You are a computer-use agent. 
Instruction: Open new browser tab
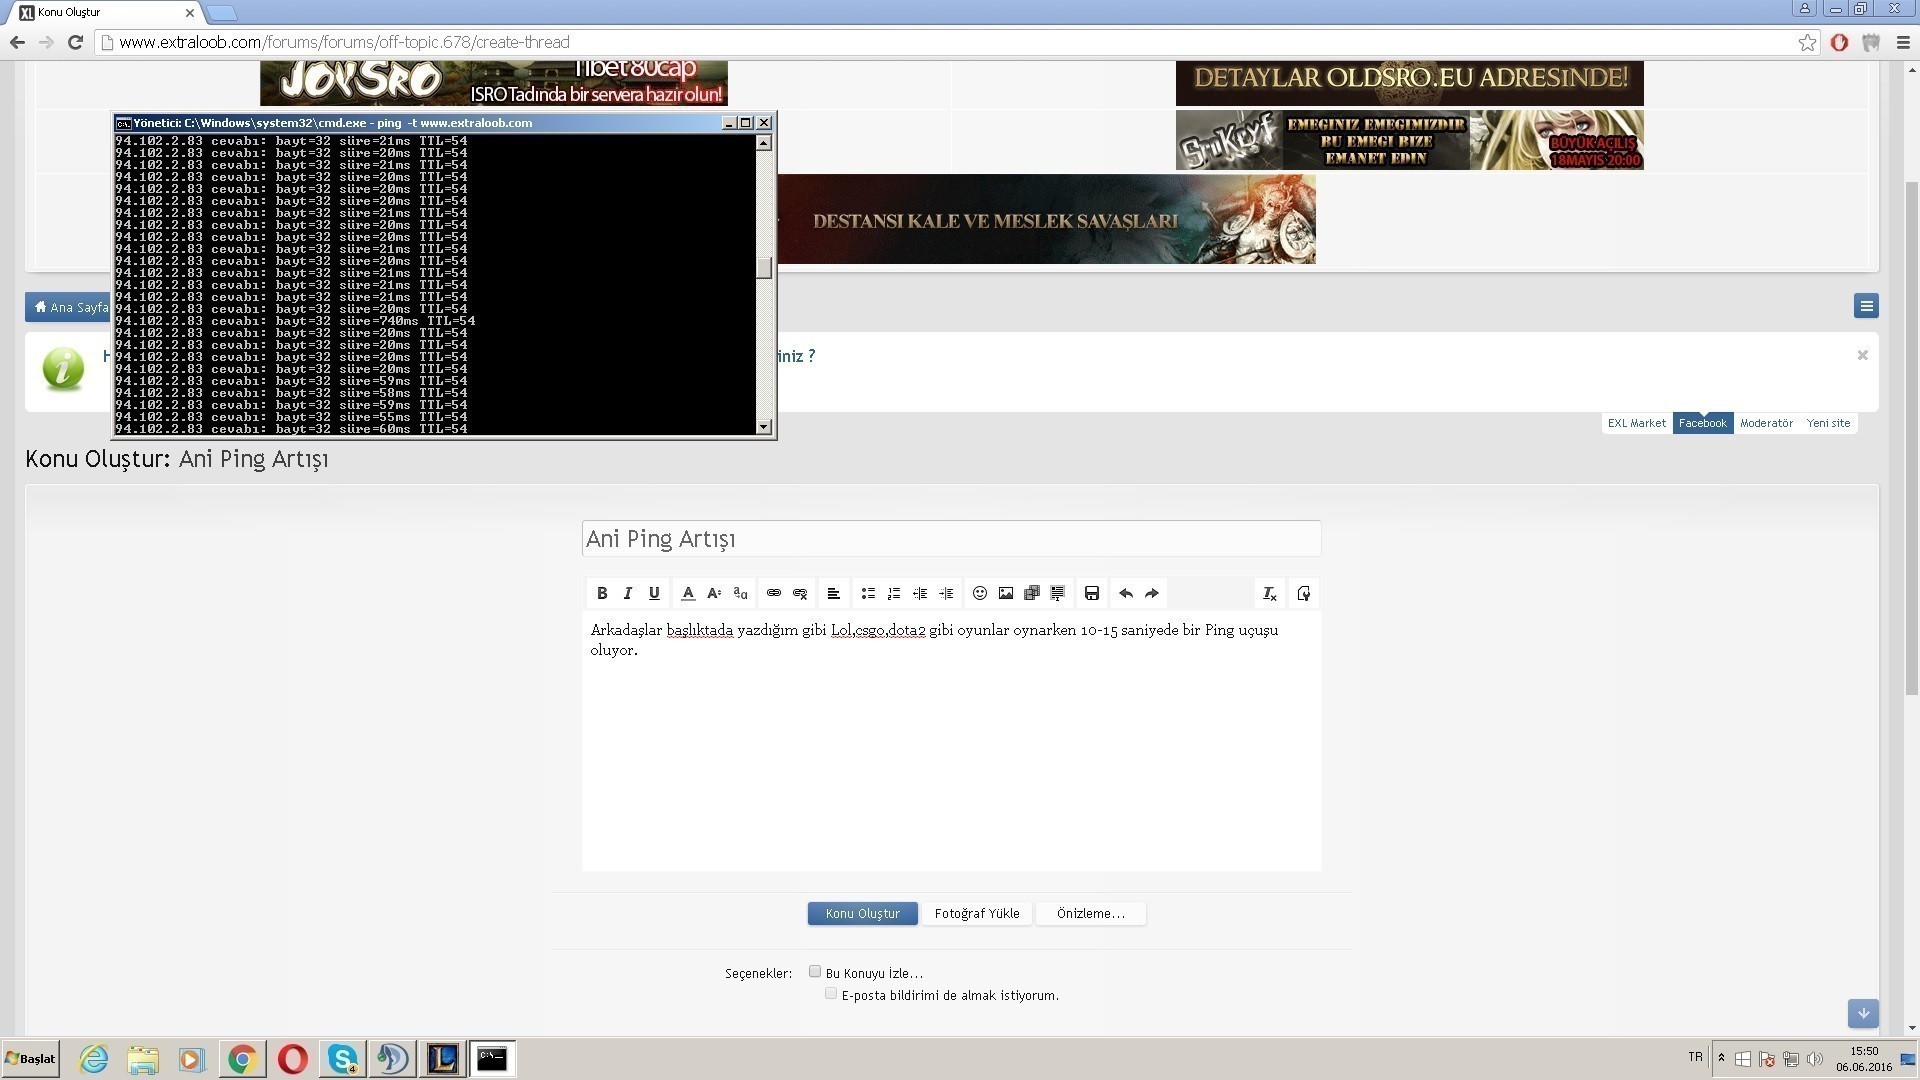222,13
